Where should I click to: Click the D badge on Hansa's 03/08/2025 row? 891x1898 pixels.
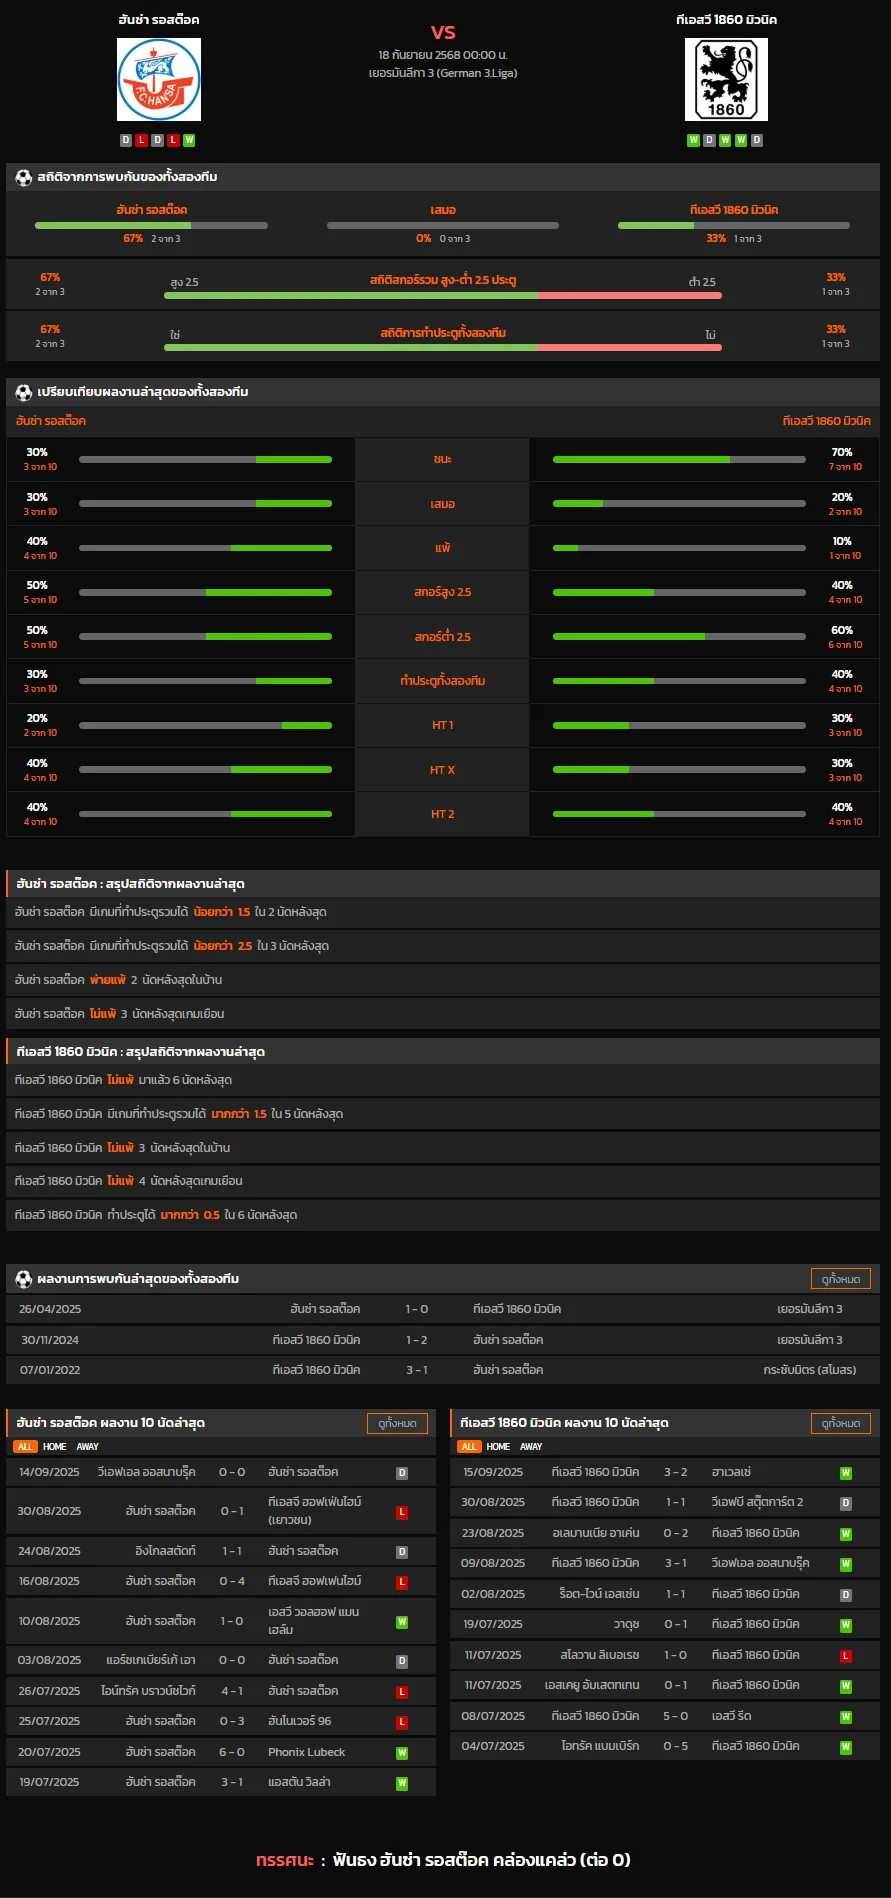pyautogui.click(x=402, y=1661)
